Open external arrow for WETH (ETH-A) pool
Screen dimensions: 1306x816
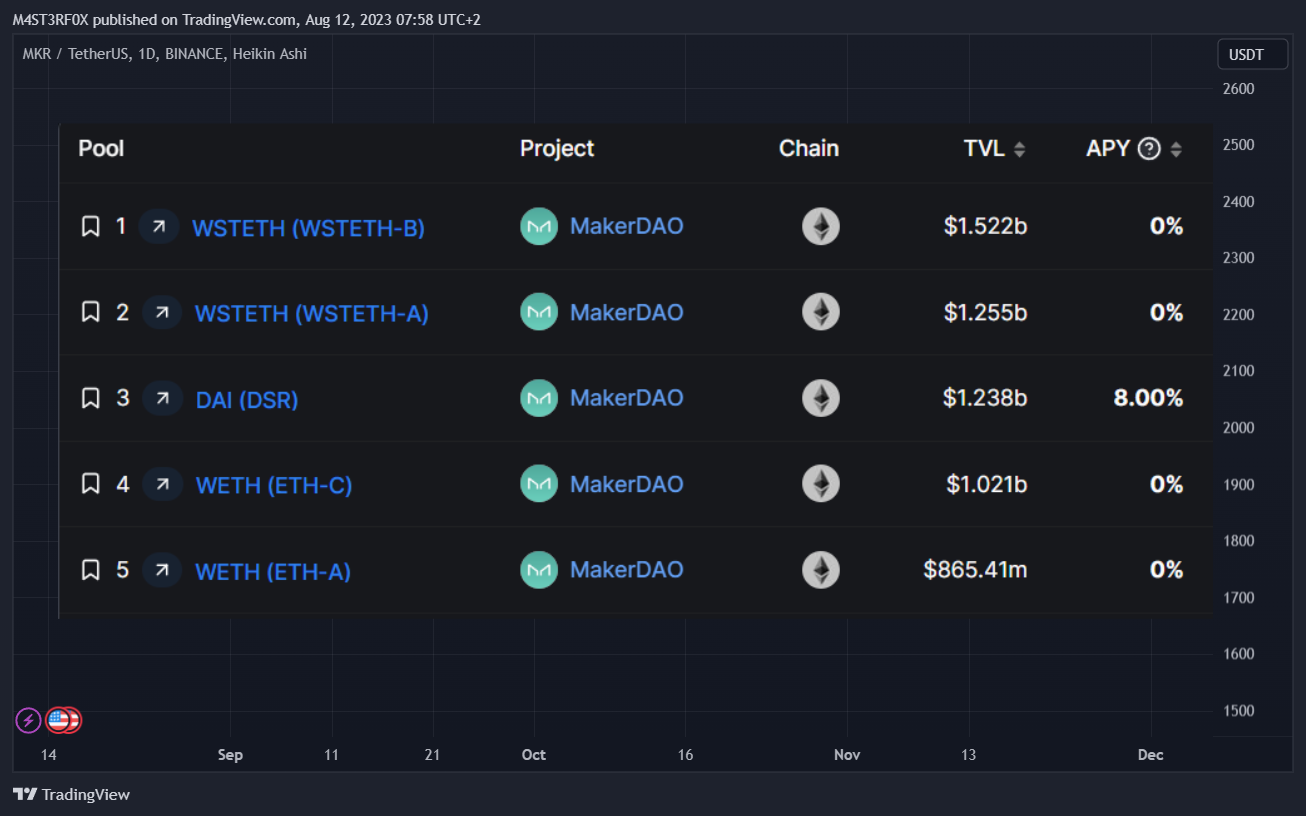click(x=162, y=571)
